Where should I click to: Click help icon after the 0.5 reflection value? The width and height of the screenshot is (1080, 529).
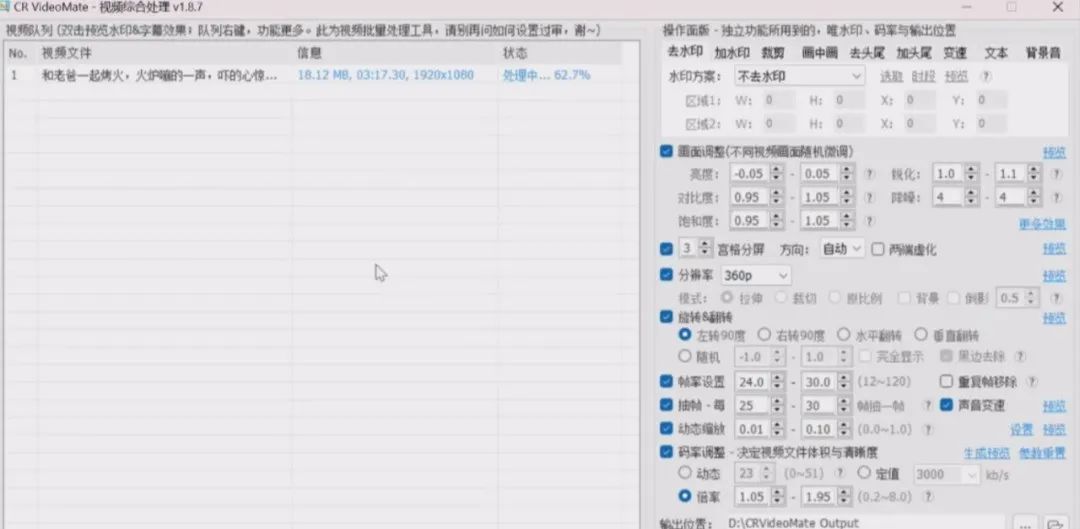click(x=1056, y=298)
